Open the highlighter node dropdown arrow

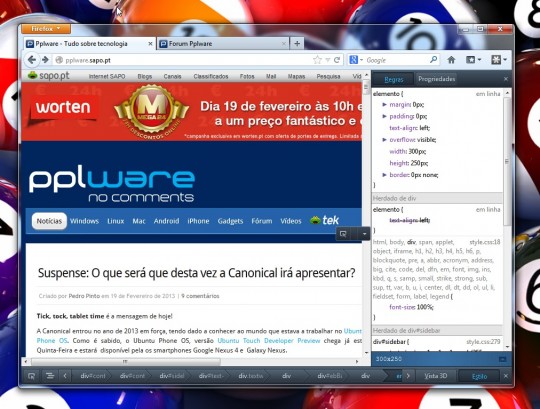click(x=364, y=234)
